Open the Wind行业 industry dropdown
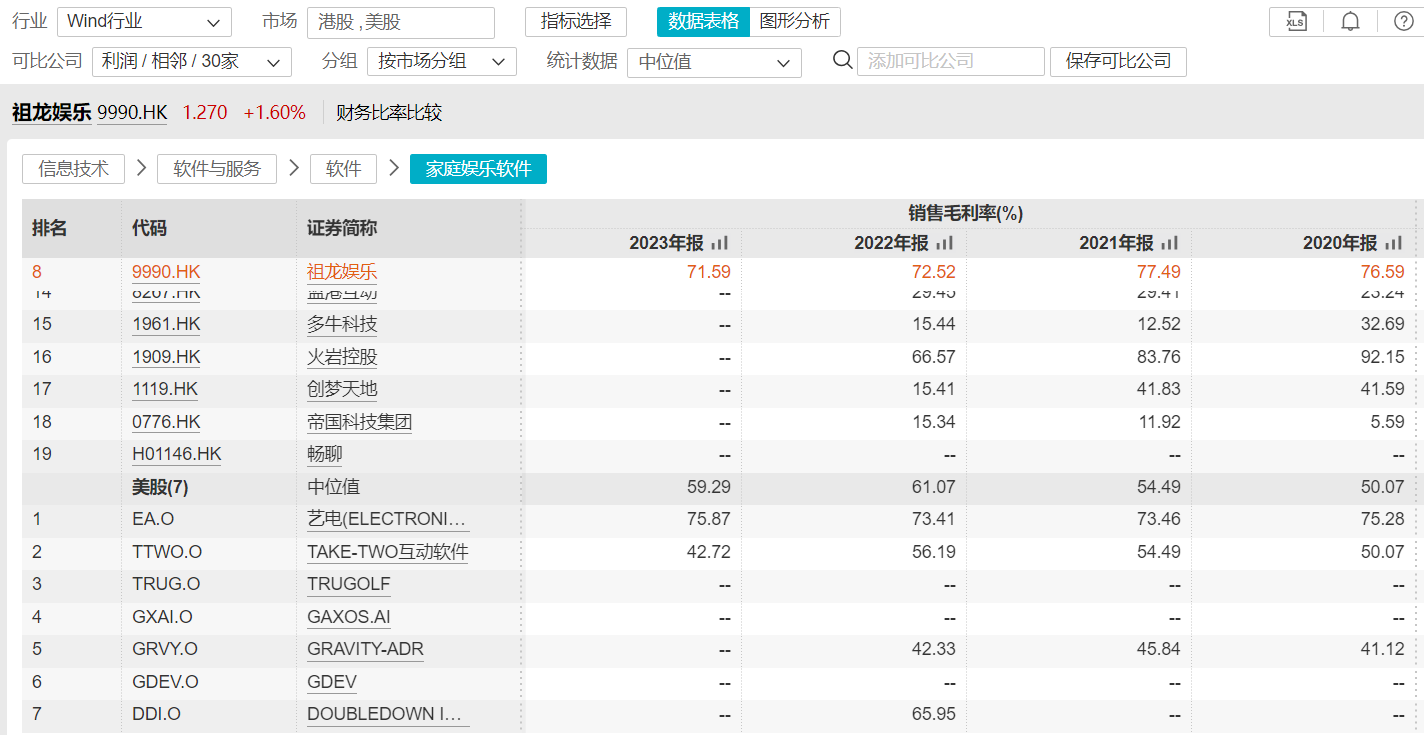 [144, 22]
